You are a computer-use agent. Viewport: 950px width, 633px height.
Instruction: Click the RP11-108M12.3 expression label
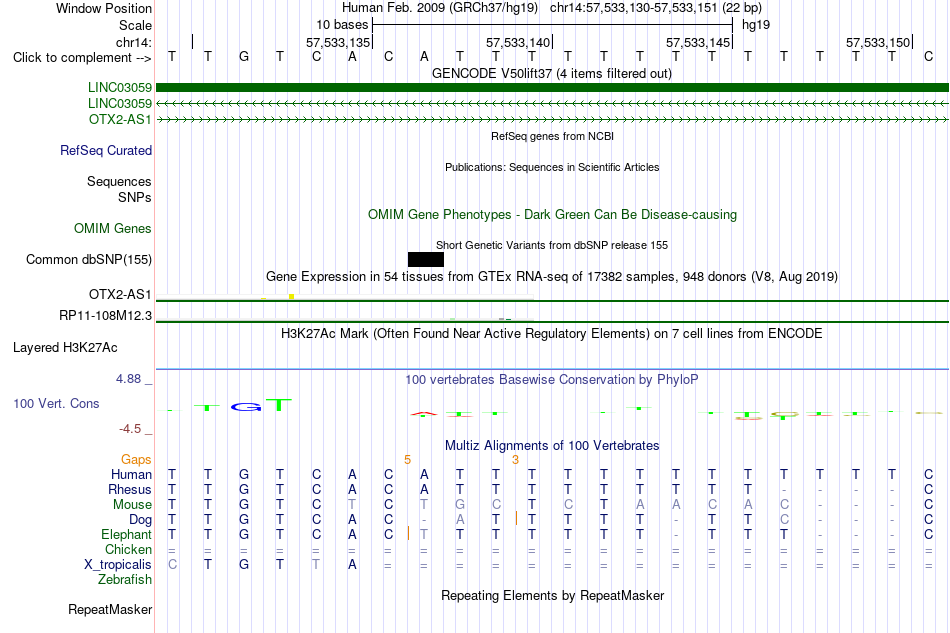click(x=105, y=316)
